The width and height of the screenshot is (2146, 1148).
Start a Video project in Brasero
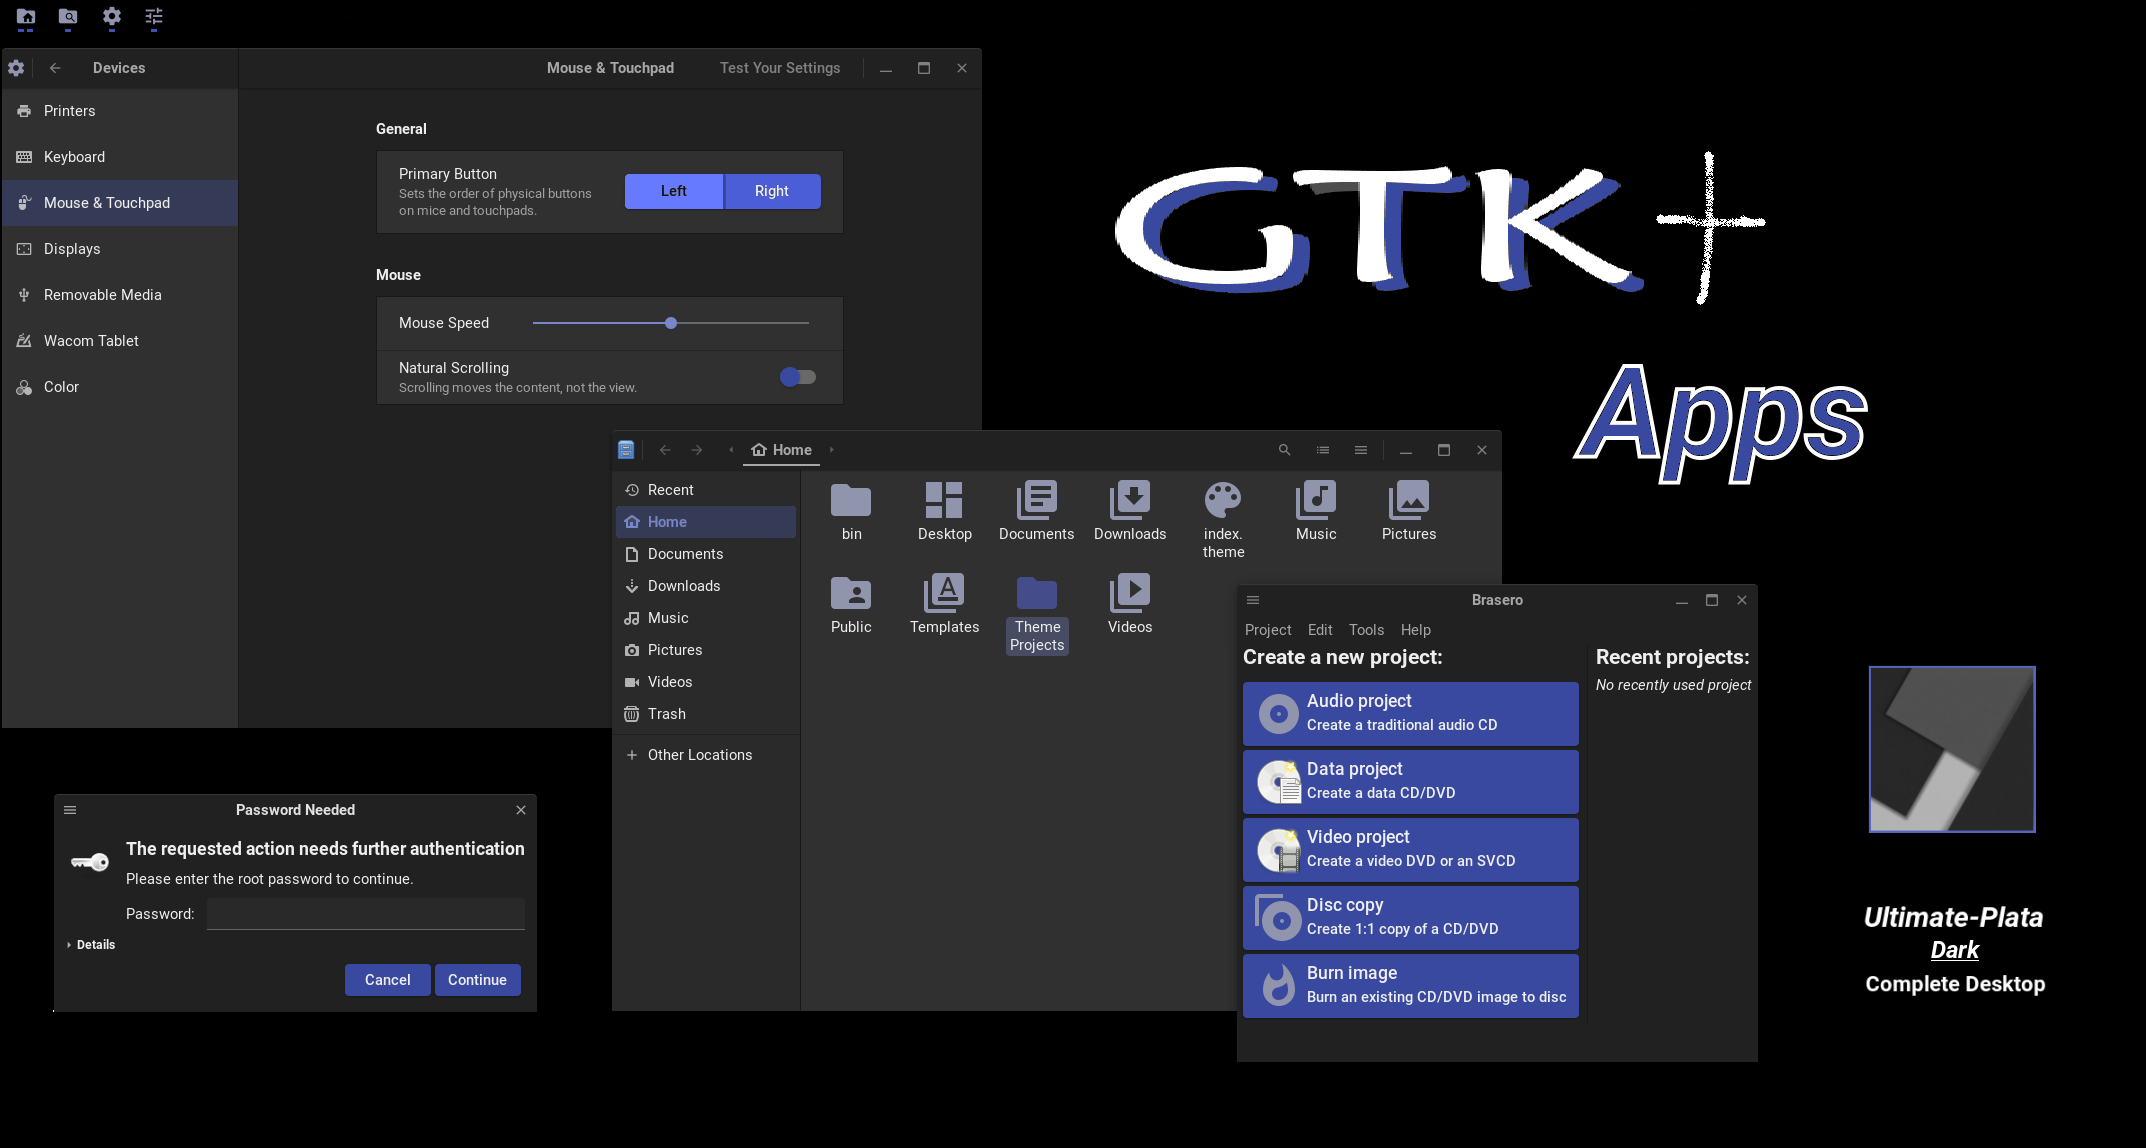tap(1410, 850)
